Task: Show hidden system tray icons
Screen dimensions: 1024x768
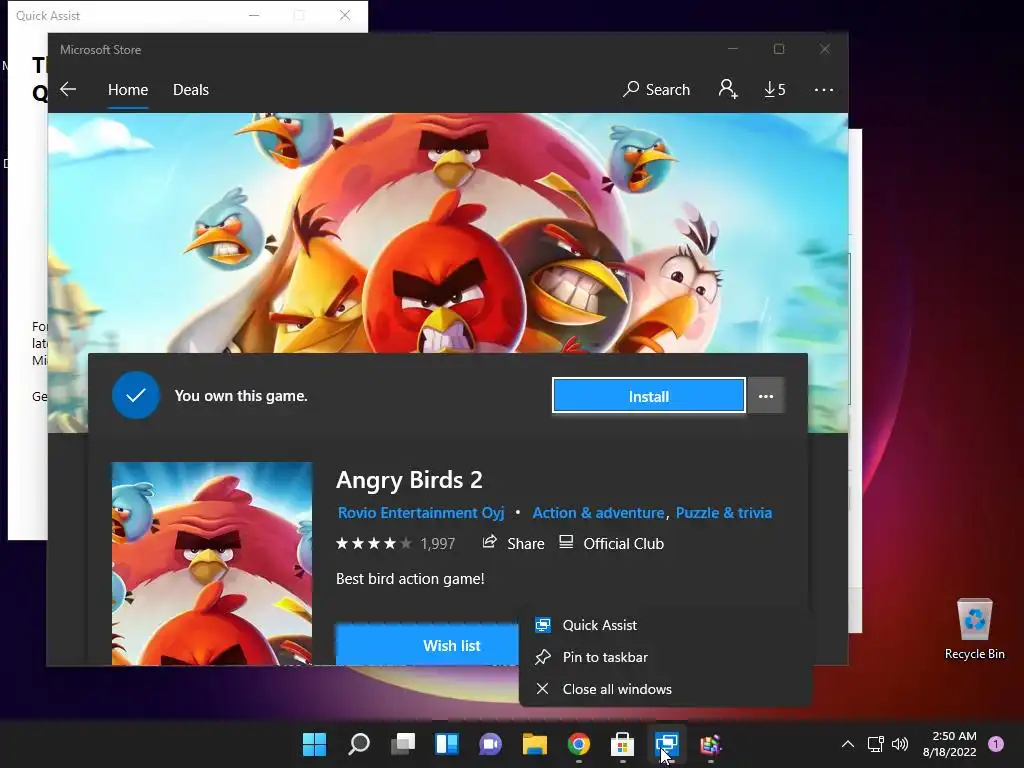Action: click(x=848, y=744)
